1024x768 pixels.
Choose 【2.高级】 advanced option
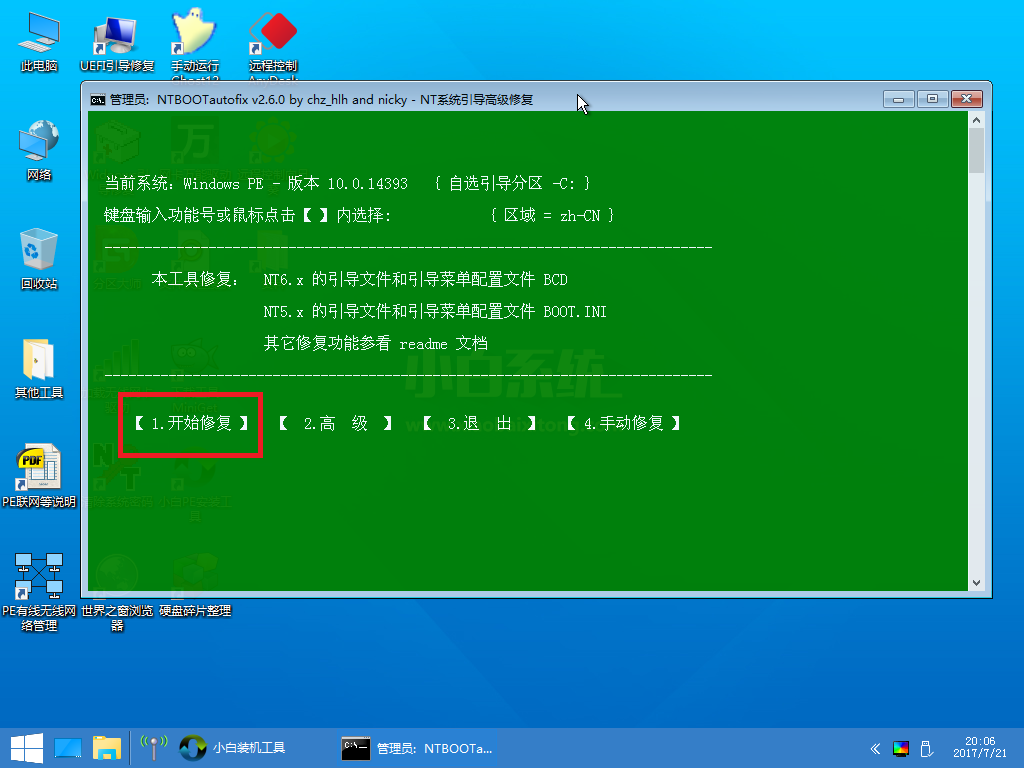(335, 424)
